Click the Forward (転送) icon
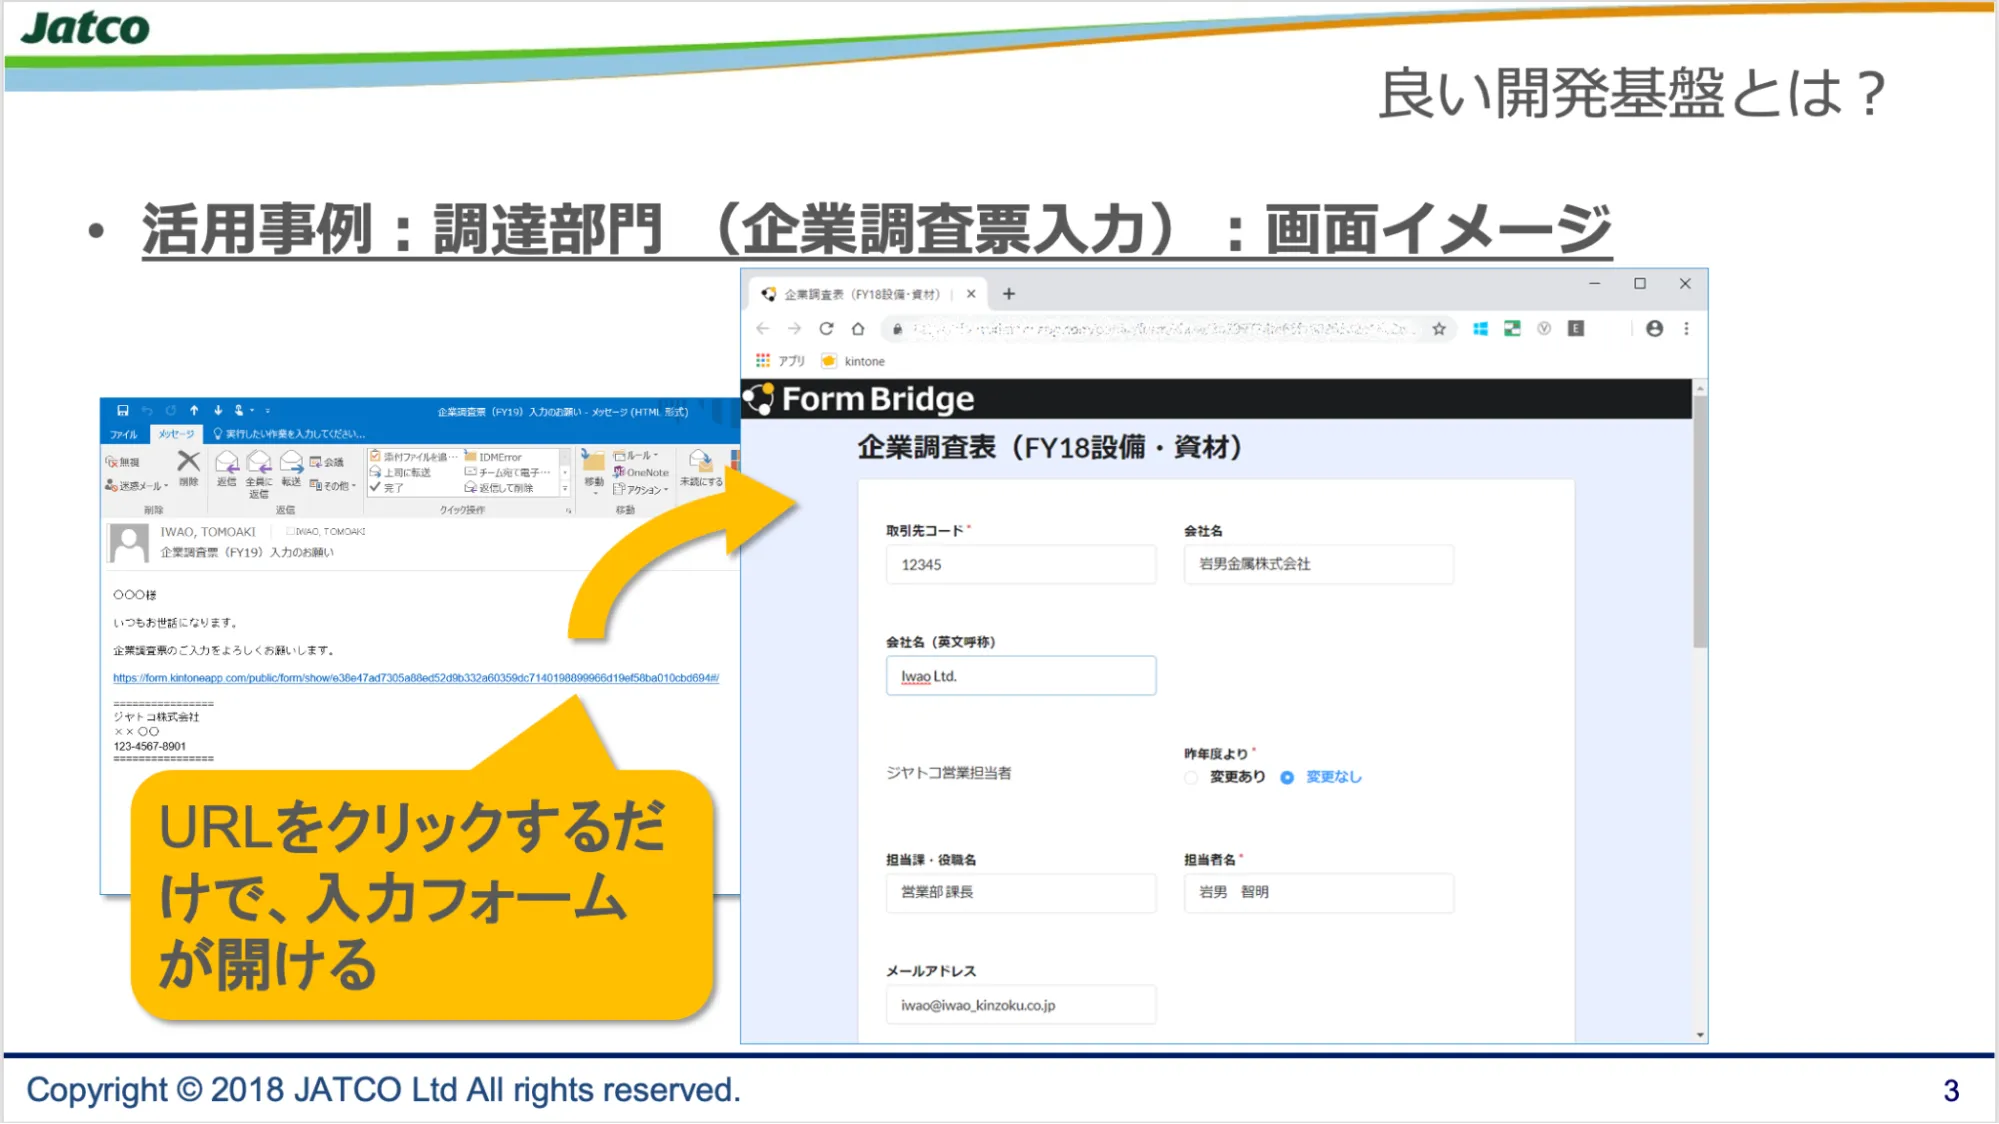The width and height of the screenshot is (1999, 1124). tap(291, 464)
